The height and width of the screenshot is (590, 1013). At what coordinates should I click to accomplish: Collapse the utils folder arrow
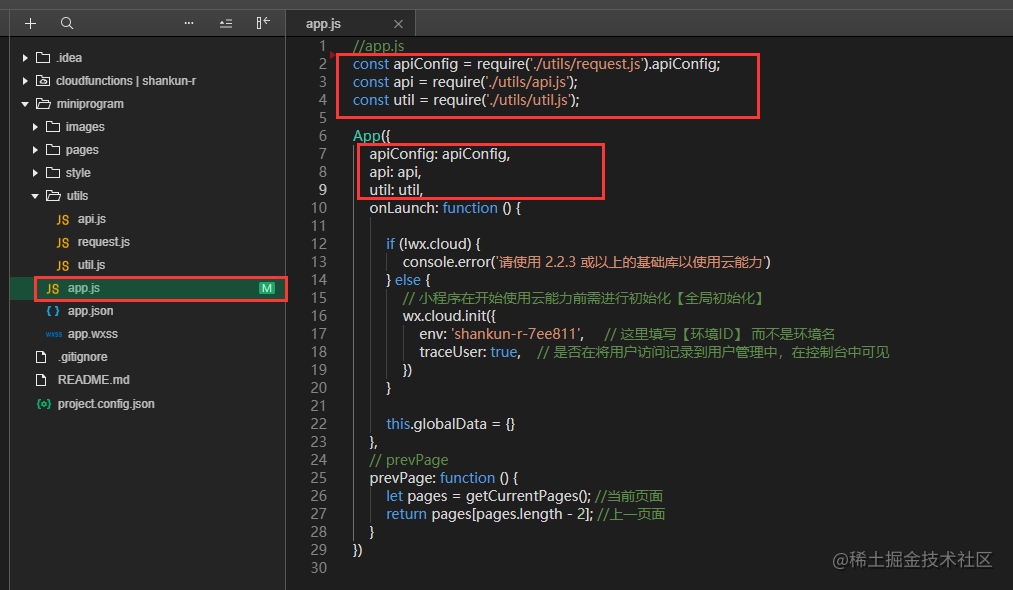coord(36,196)
